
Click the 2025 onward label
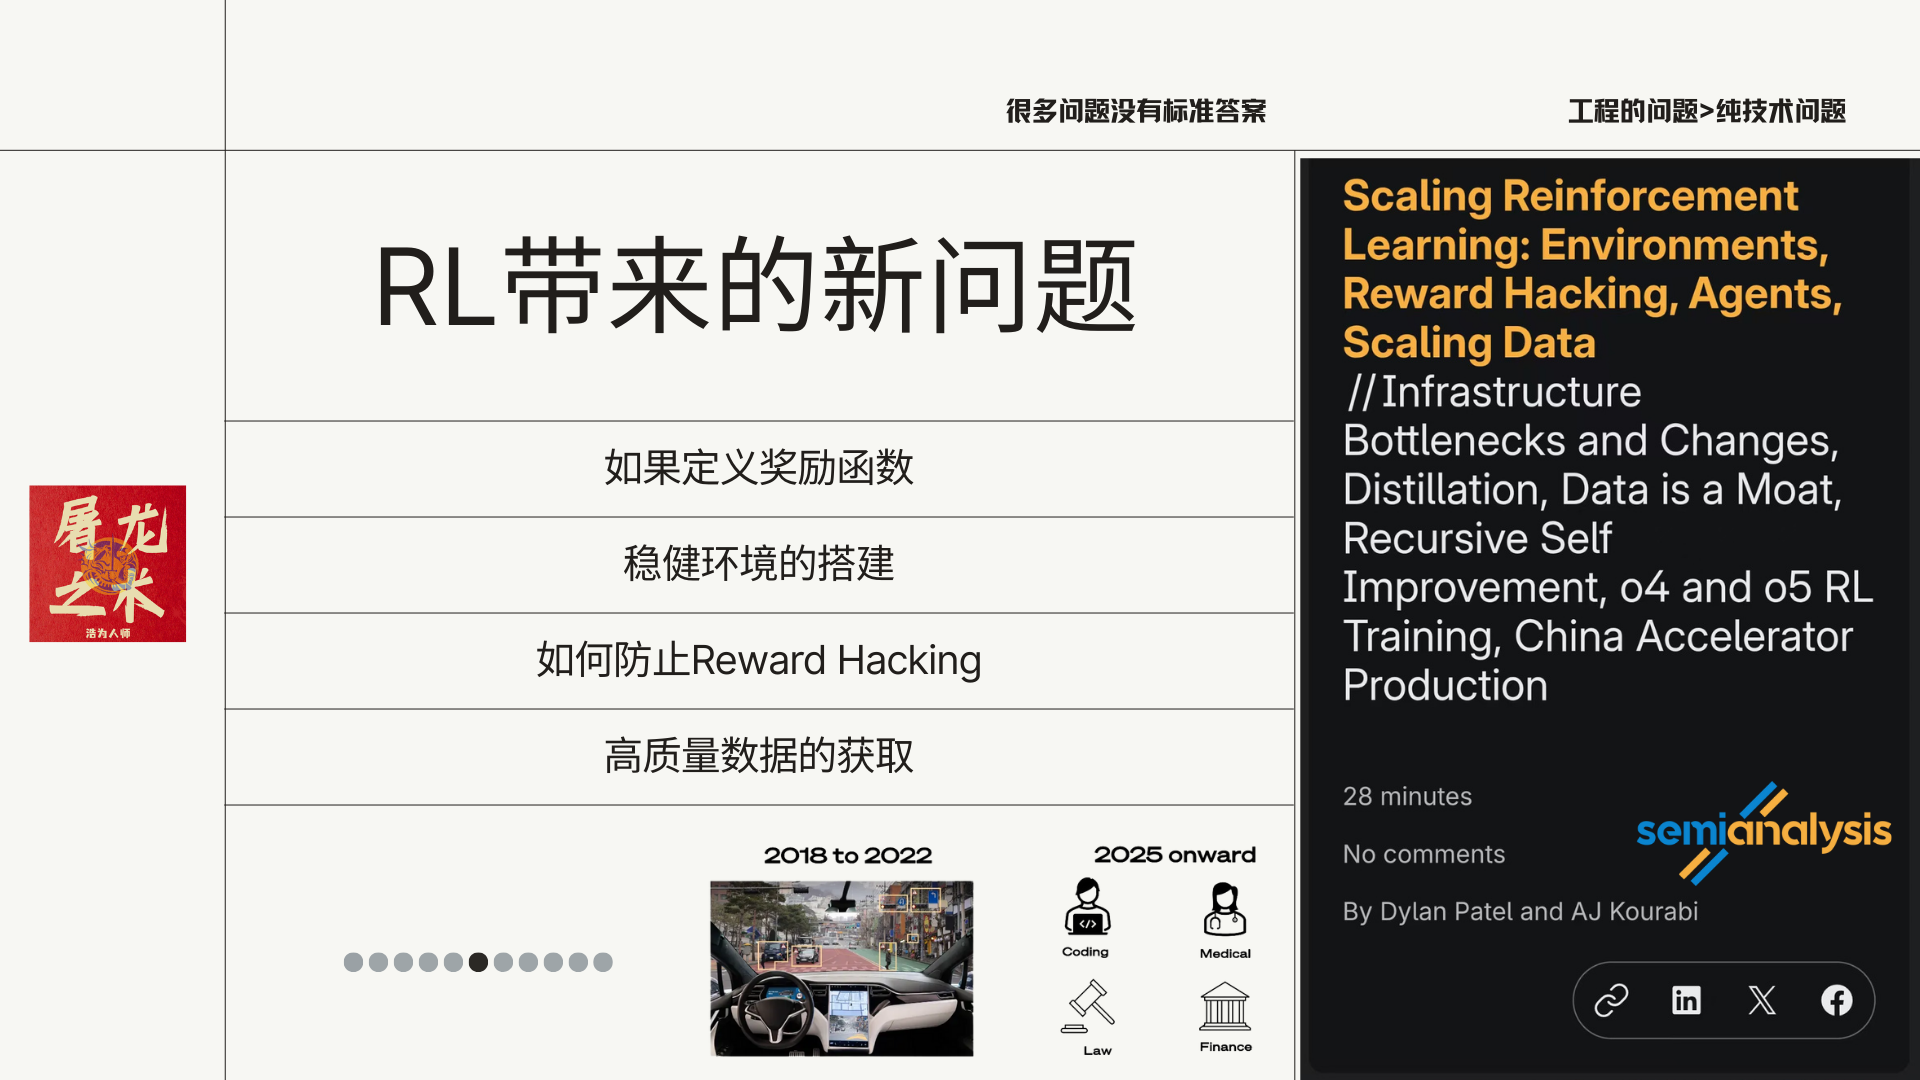pos(1175,854)
